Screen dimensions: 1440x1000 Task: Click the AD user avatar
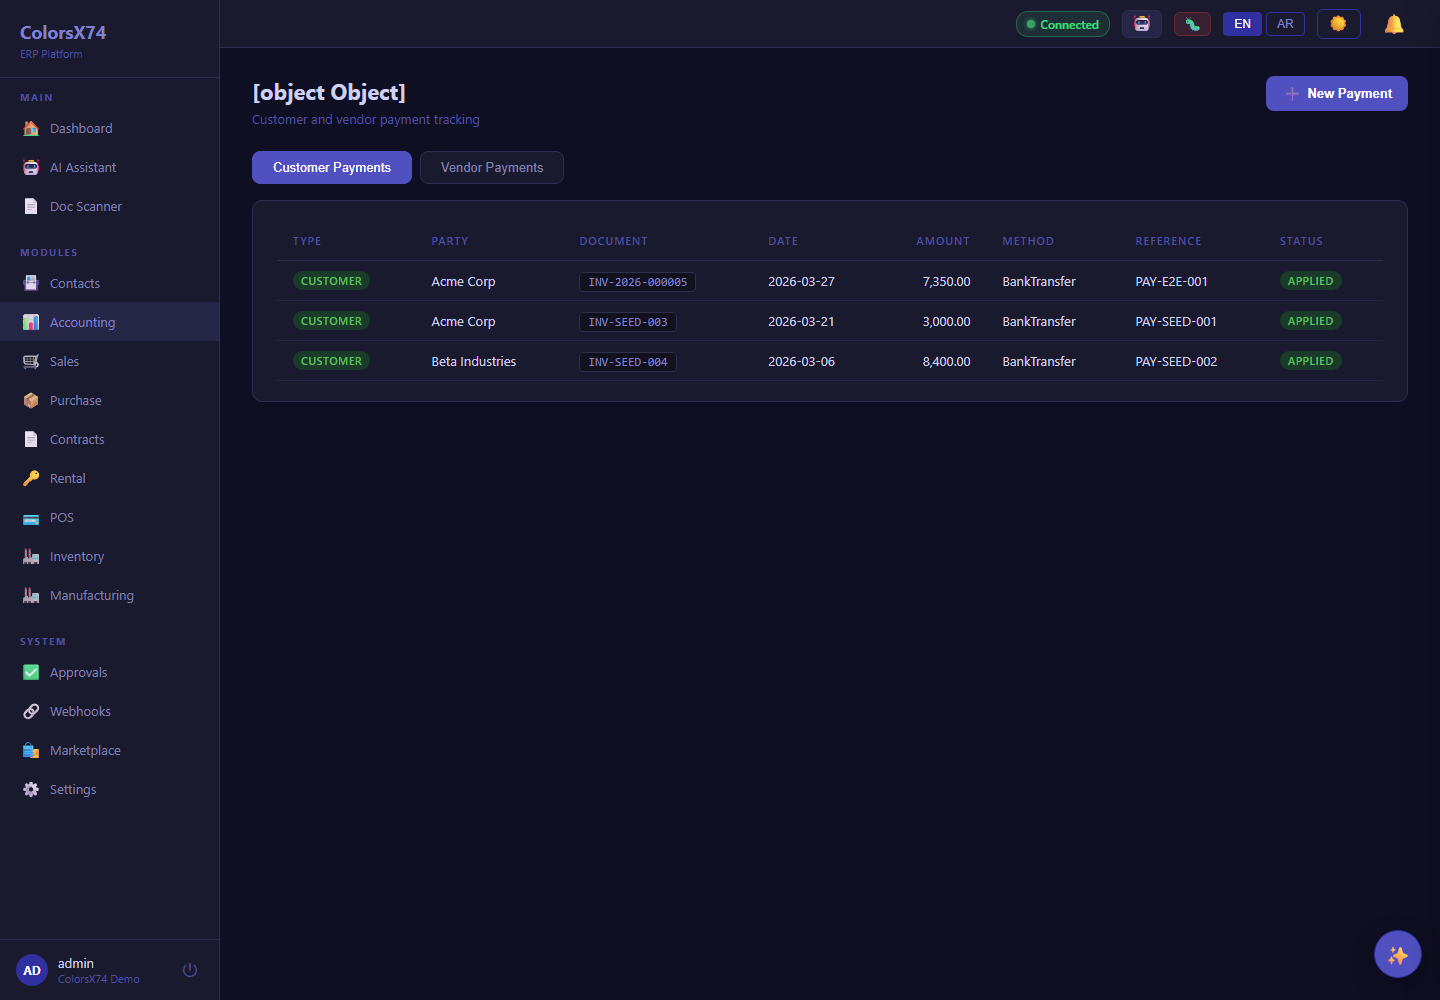point(32,970)
